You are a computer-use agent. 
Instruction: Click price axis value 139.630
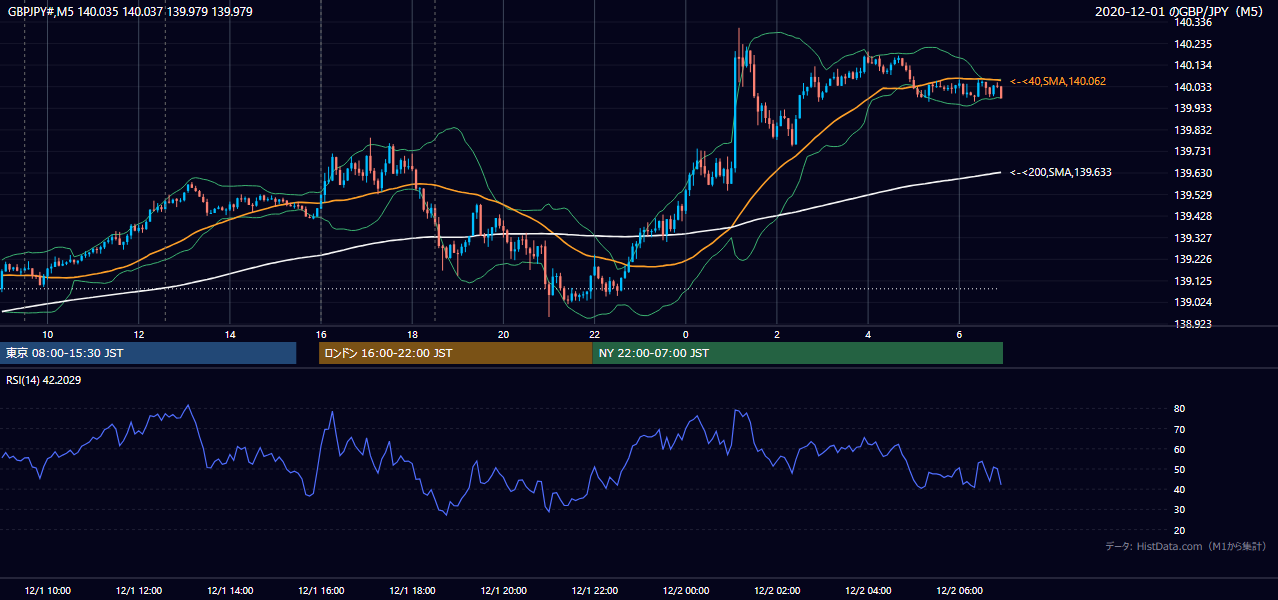(1194, 173)
